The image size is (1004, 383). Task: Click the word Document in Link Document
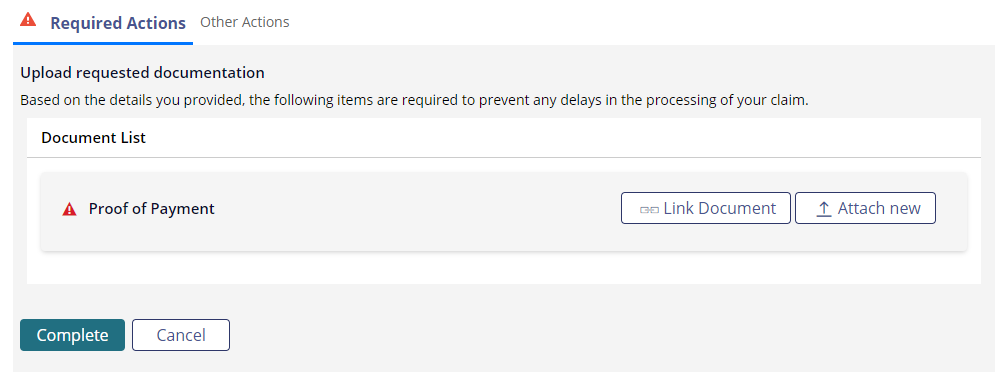[737, 208]
